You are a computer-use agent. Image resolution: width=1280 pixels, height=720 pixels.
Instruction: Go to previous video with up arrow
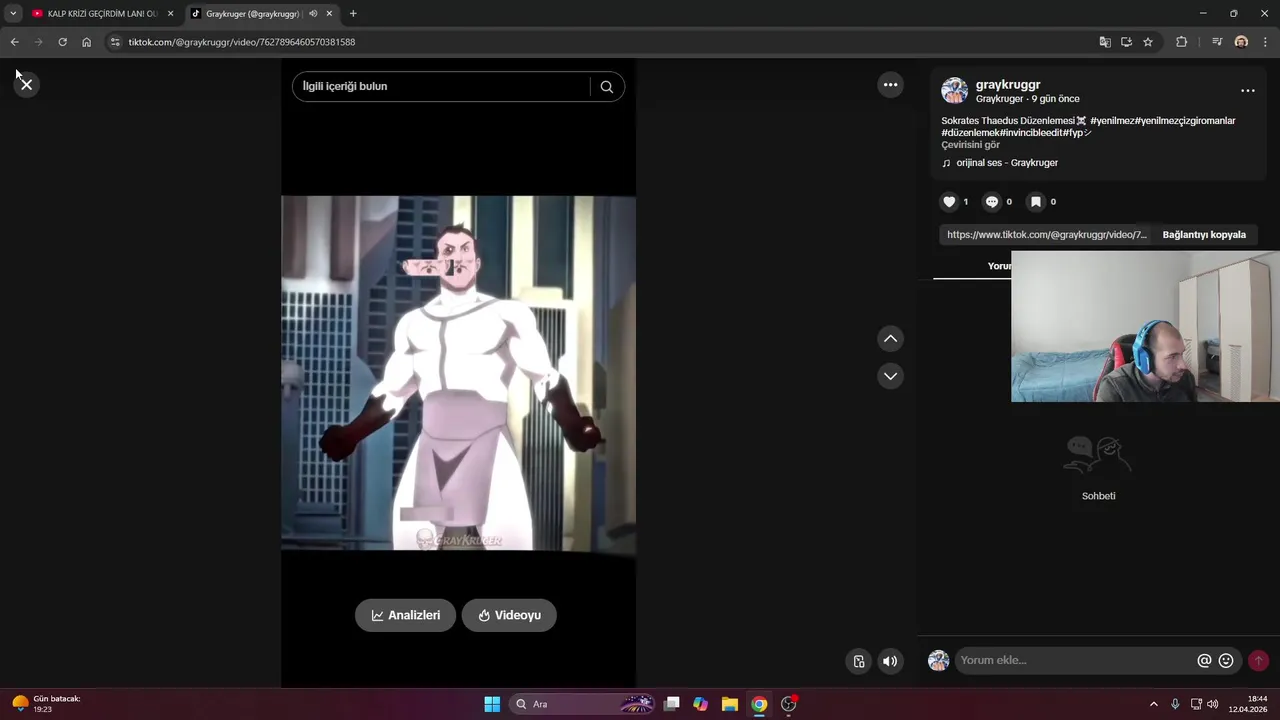pyautogui.click(x=890, y=339)
